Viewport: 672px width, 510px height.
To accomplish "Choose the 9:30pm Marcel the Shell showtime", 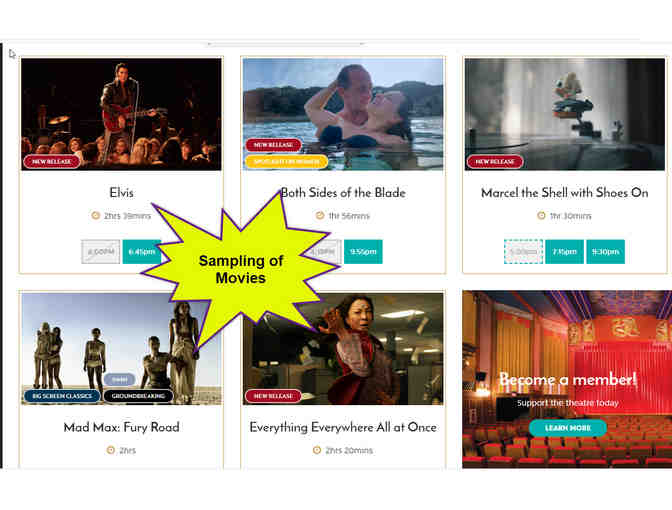I will [x=606, y=252].
